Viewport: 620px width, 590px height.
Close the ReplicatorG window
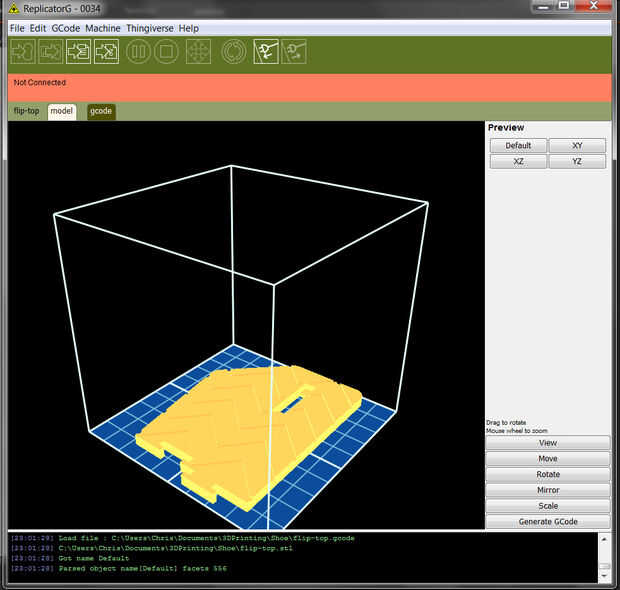[593, 6]
